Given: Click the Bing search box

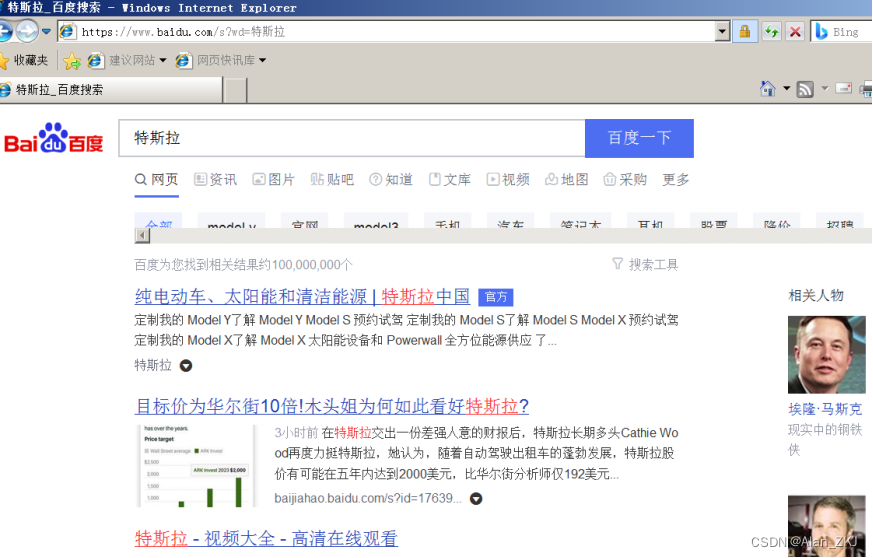Looking at the screenshot, I should 842,32.
